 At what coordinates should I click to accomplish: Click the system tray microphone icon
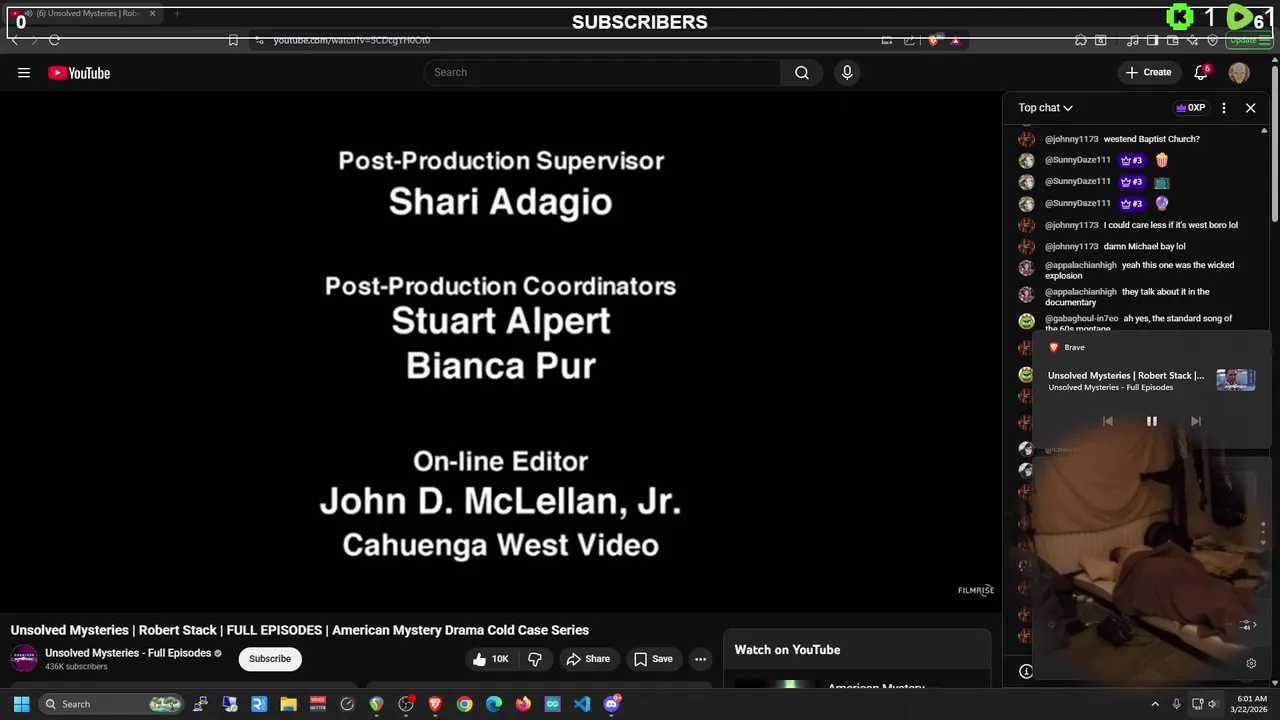[x=1176, y=704]
